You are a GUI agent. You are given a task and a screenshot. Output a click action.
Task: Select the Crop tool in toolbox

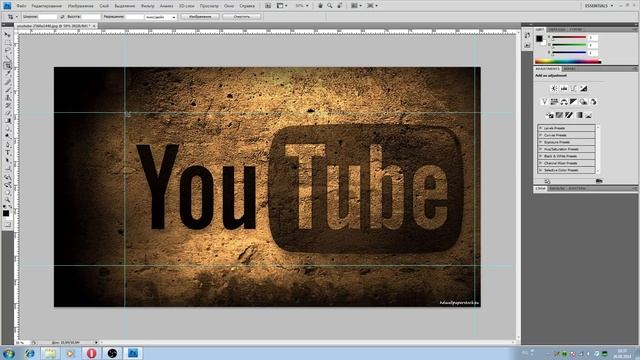click(x=7, y=66)
